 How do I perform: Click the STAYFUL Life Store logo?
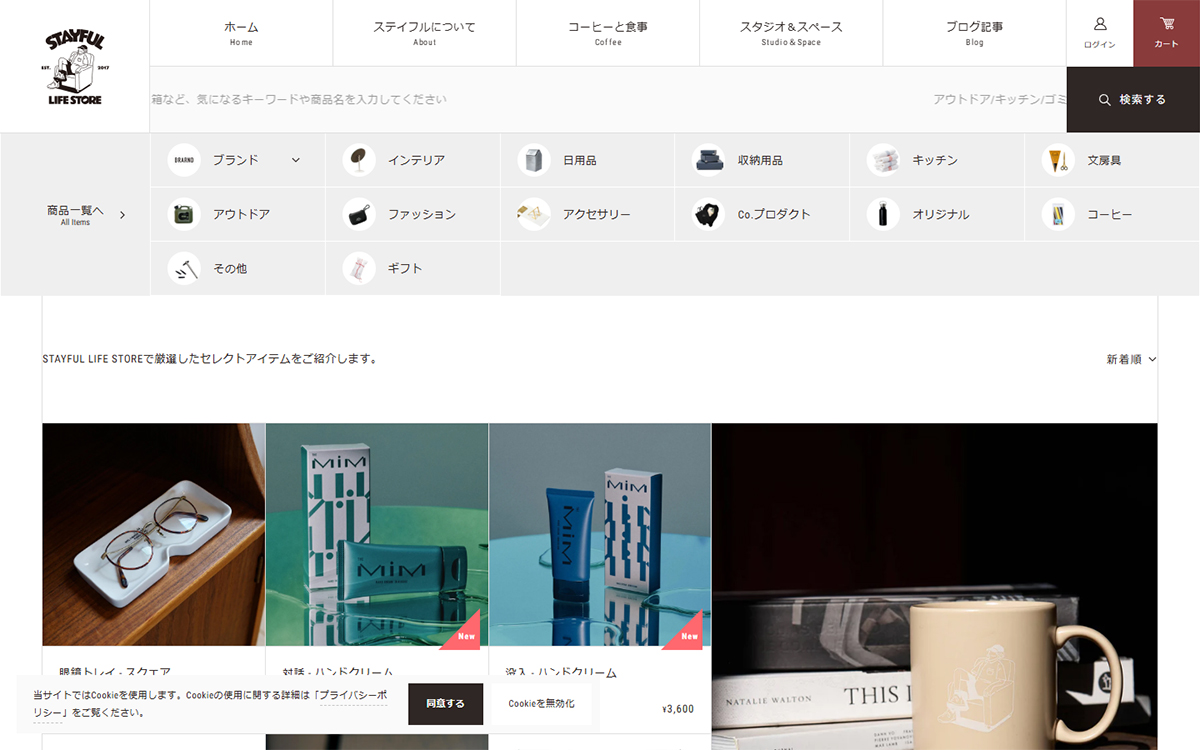point(75,66)
